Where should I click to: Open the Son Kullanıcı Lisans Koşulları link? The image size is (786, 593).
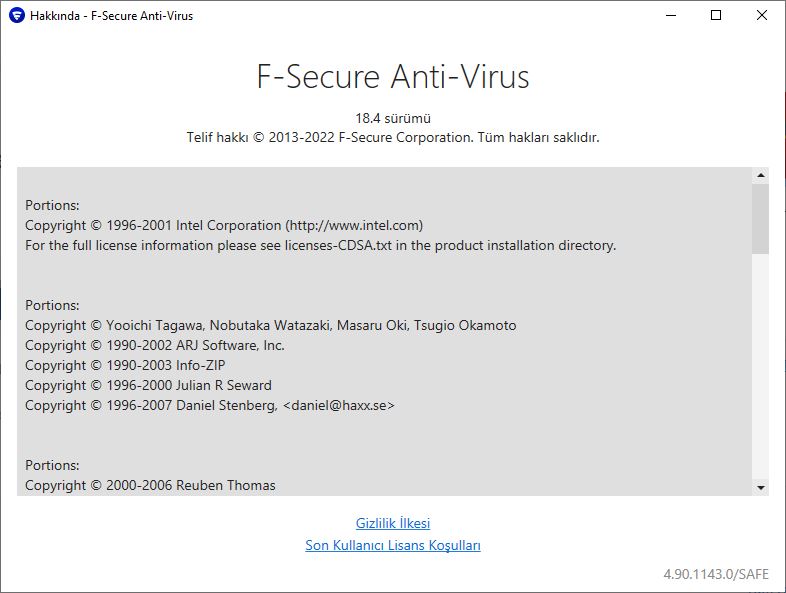(393, 545)
